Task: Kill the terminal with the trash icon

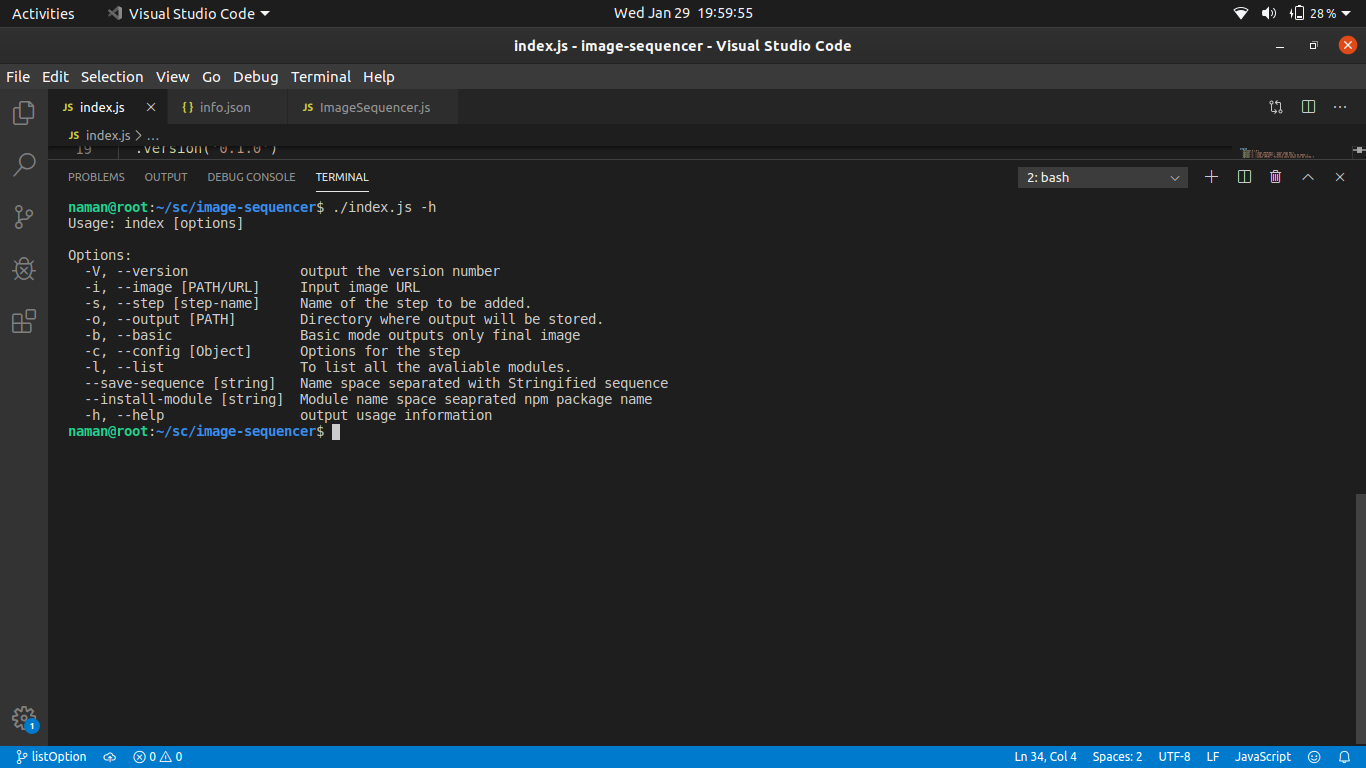Action: [1275, 177]
